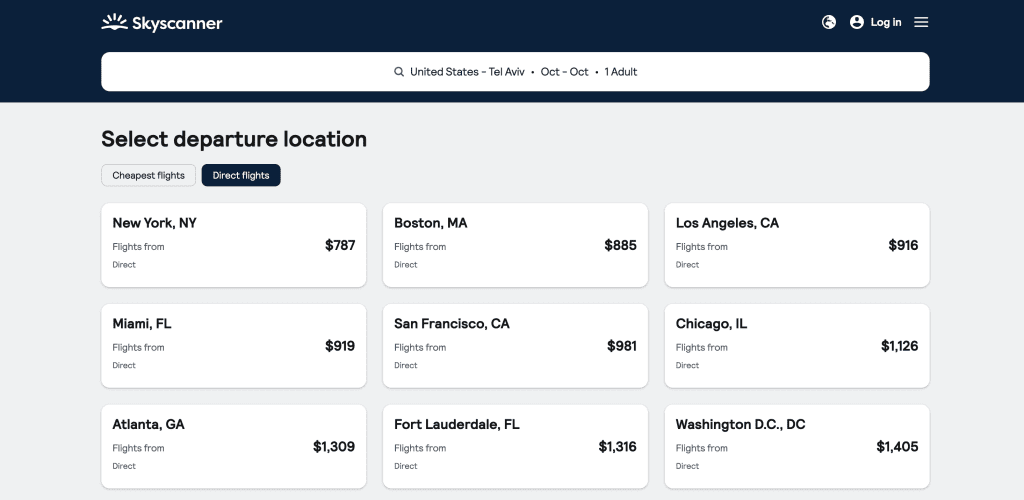Click the magnifier search icon
Viewport: 1024px width, 500px height.
tap(399, 72)
